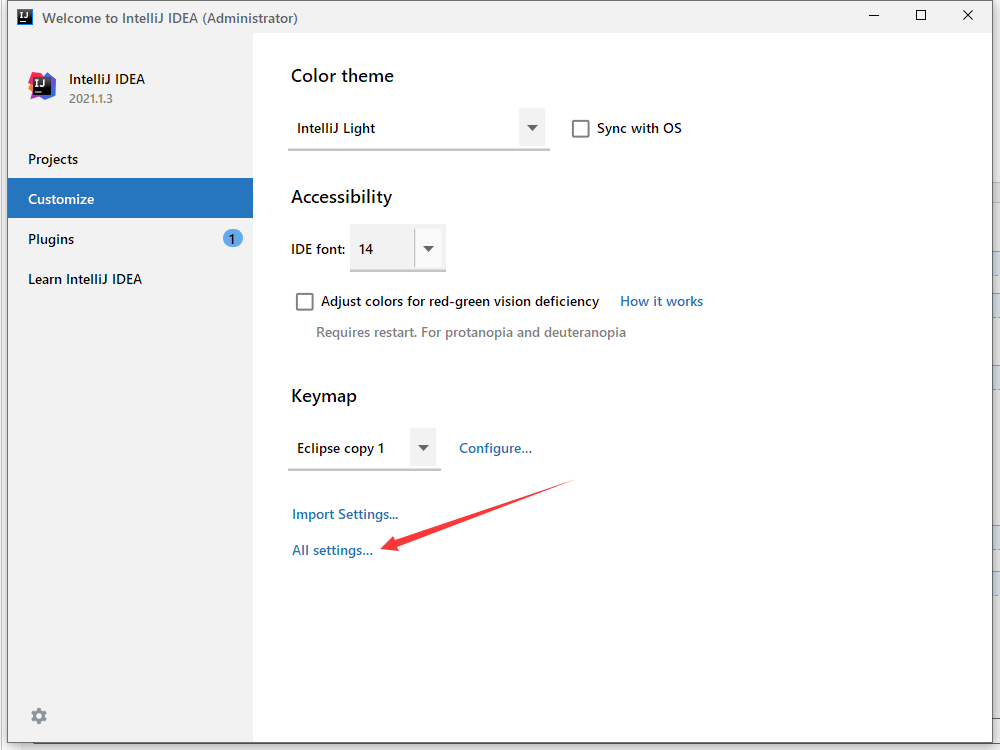Open the Import Settings... link
The height and width of the screenshot is (750, 1000).
tap(345, 514)
